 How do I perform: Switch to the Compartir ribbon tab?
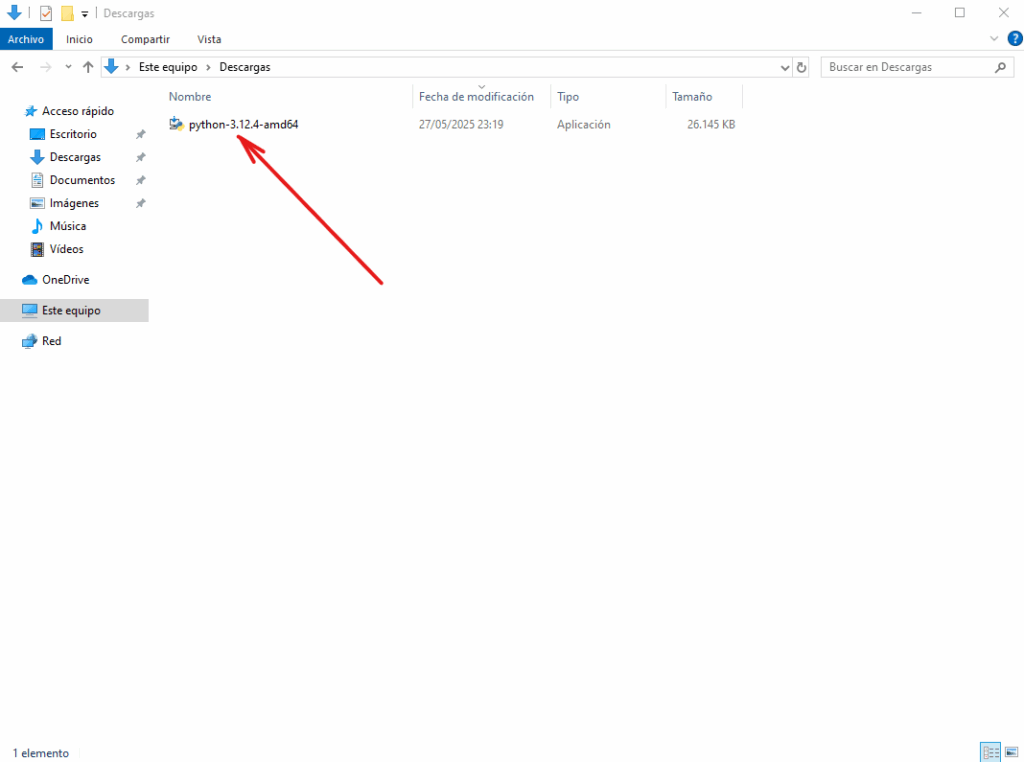145,39
